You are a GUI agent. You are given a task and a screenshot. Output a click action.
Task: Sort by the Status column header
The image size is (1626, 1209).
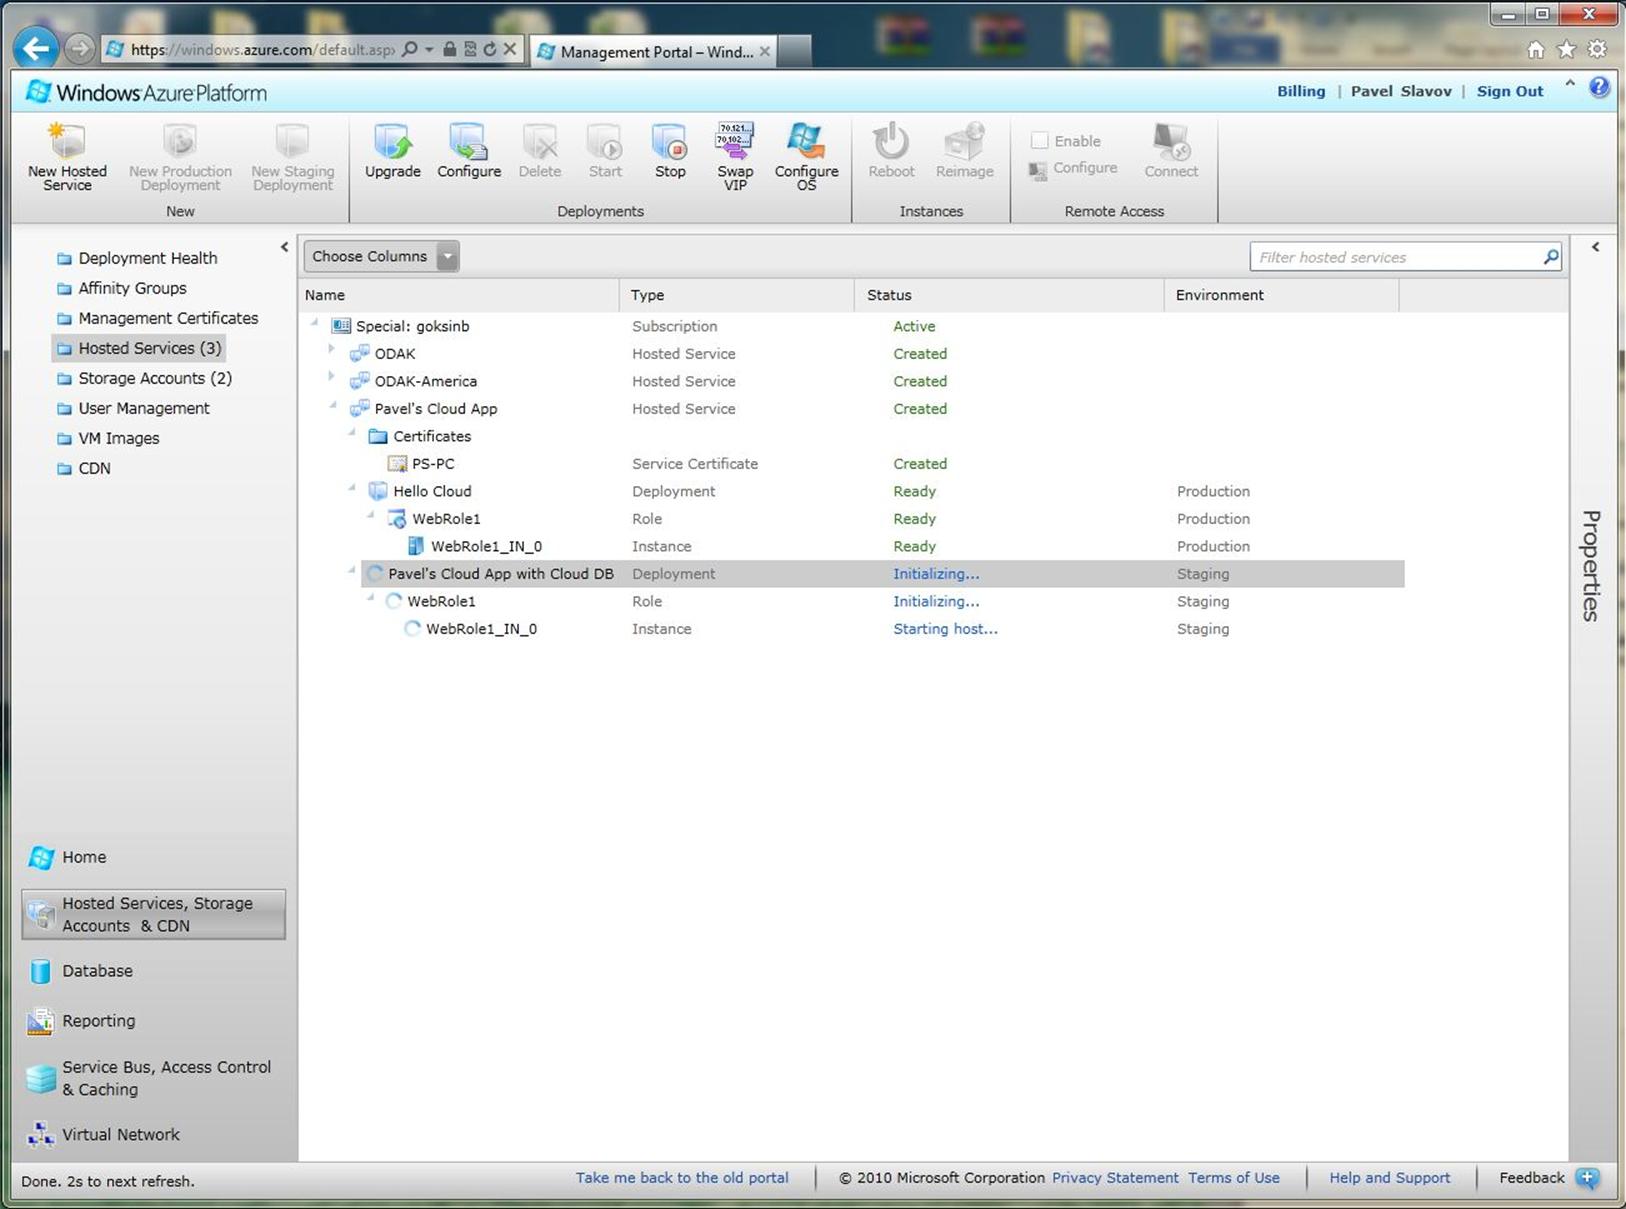[x=1009, y=295]
